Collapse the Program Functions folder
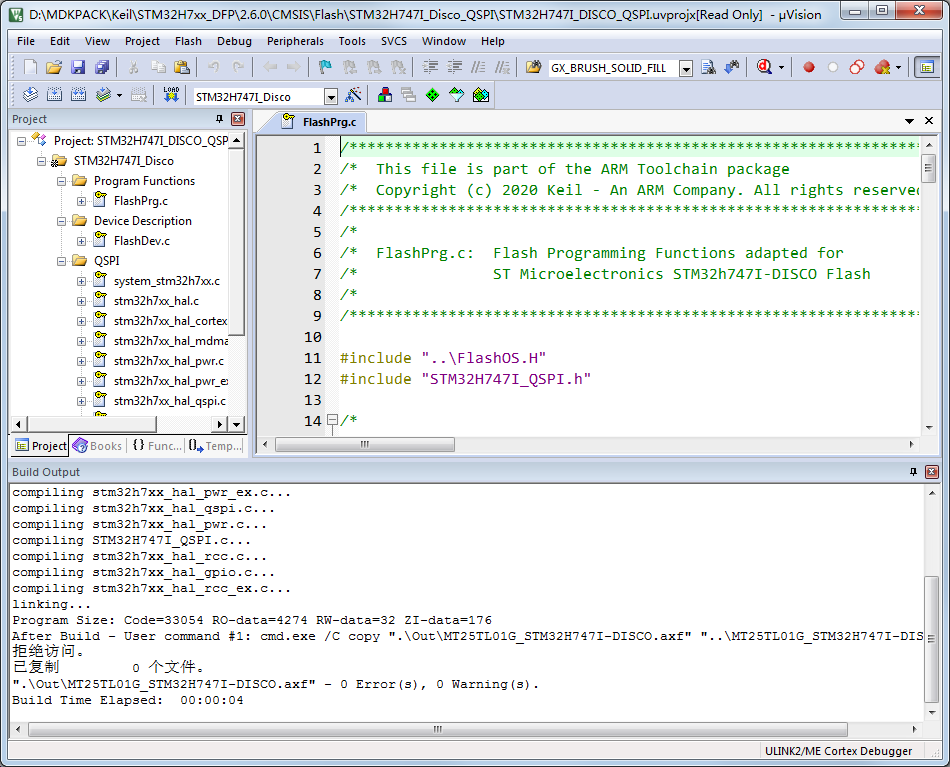Image resolution: width=950 pixels, height=767 pixels. click(61, 181)
